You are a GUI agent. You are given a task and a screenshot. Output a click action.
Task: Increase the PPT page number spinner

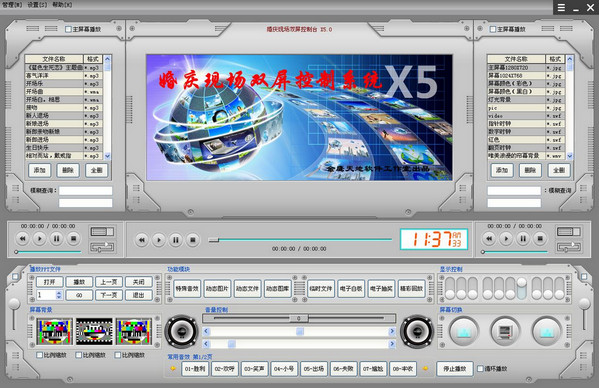pos(59,293)
